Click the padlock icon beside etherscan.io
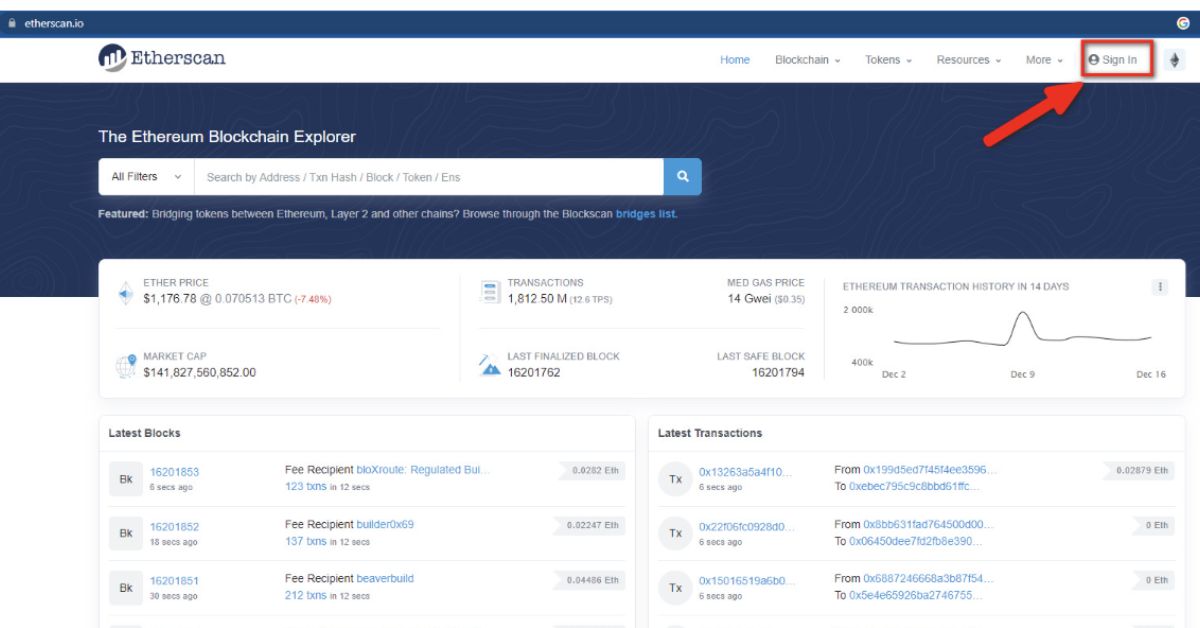Viewport: 1200px width, 628px height. tap(12, 24)
